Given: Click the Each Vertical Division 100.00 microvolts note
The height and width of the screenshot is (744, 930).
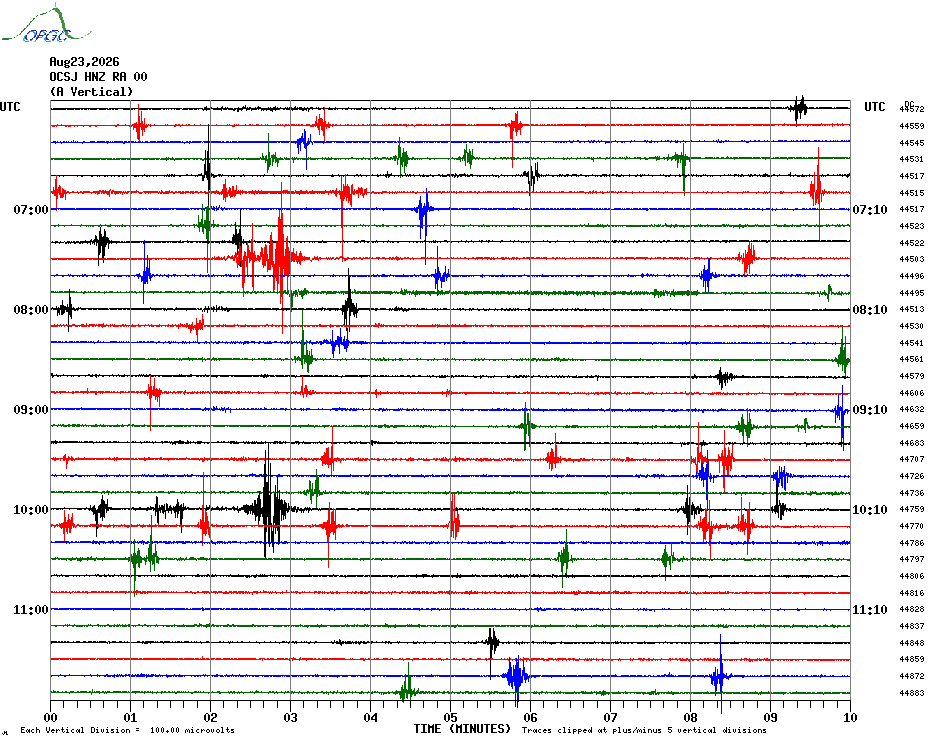Looking at the screenshot, I should coord(128,730).
